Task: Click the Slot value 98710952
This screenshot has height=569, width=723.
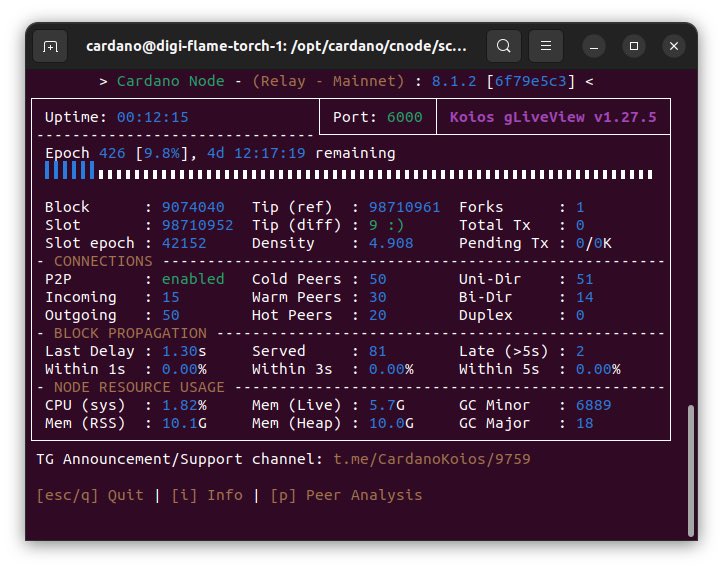Action: (x=197, y=225)
